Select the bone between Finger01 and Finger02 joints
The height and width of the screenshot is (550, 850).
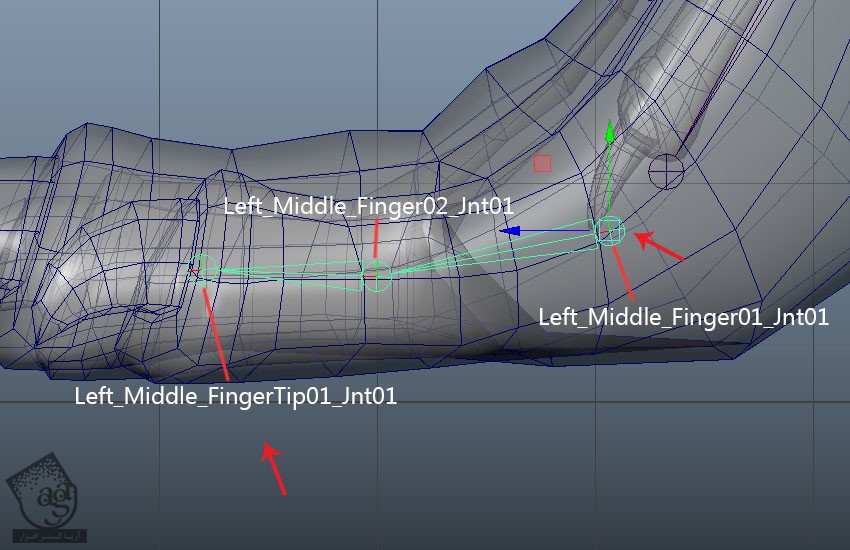(490, 252)
